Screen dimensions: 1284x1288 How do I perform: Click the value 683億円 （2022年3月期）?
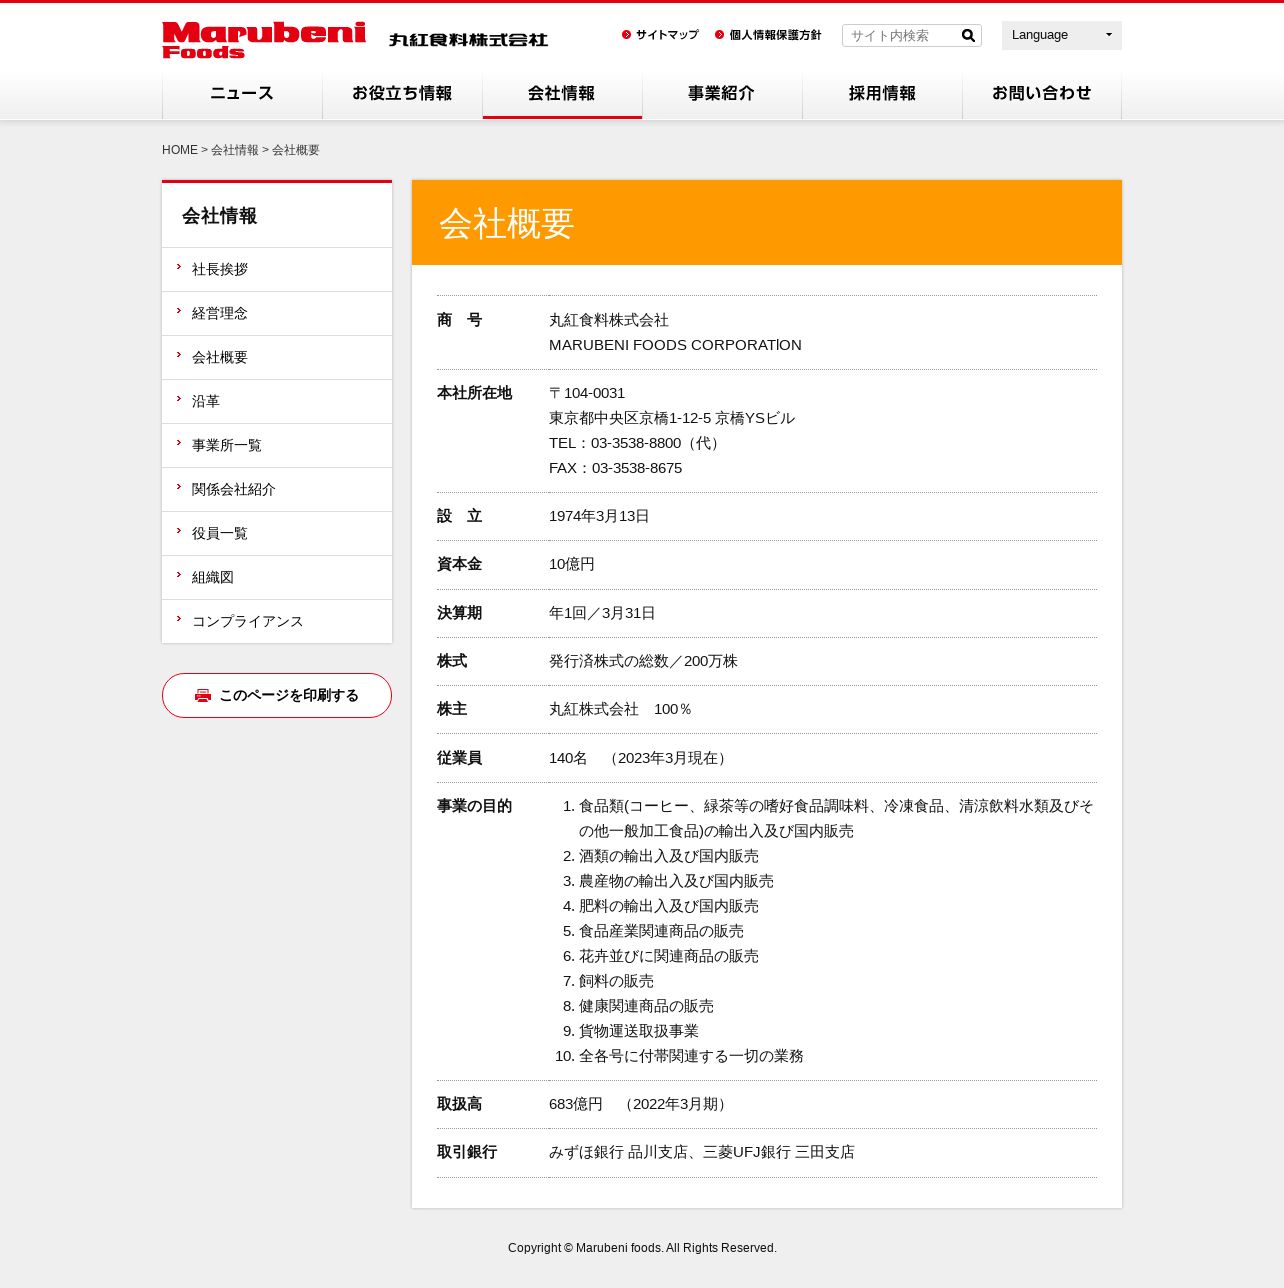pyautogui.click(x=641, y=1104)
